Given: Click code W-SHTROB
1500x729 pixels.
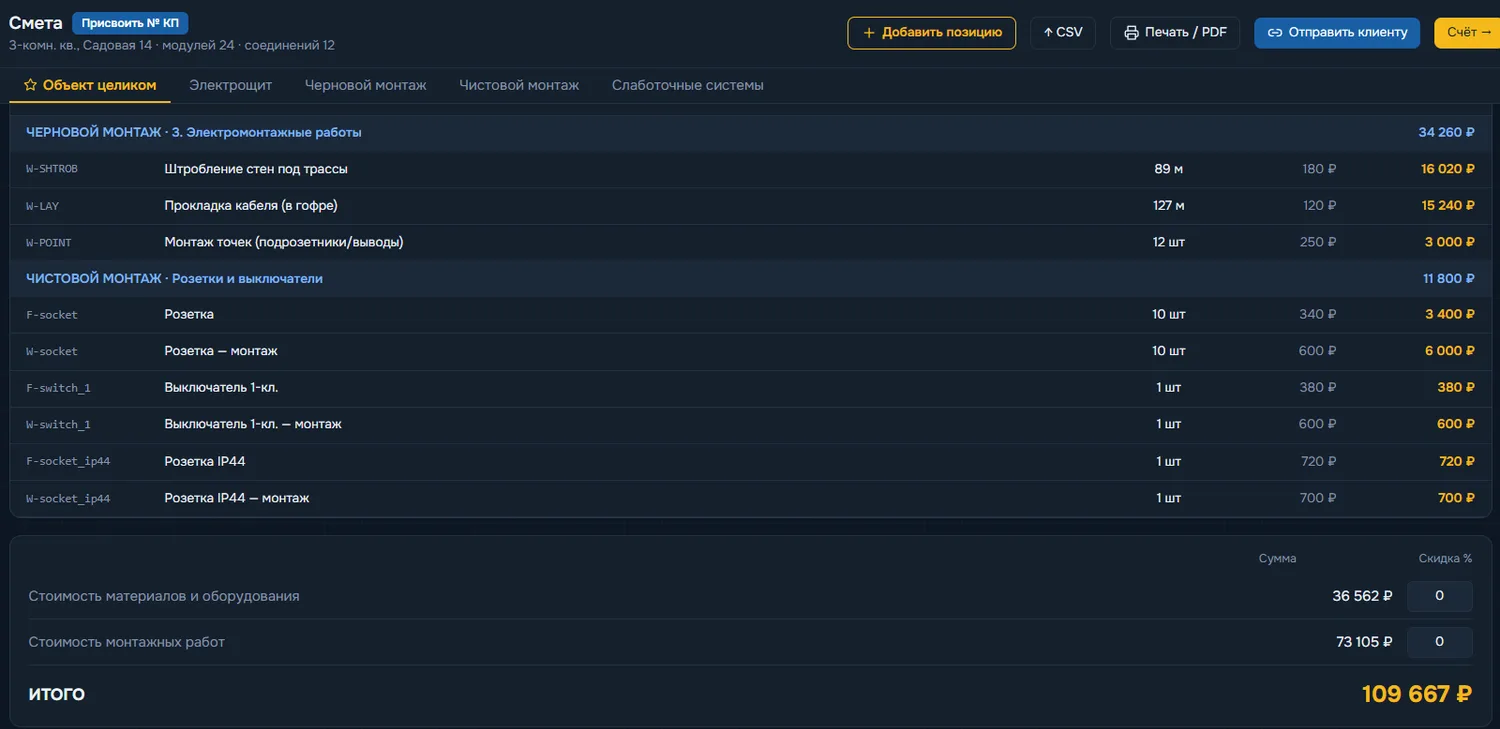Looking at the screenshot, I should 52,169.
